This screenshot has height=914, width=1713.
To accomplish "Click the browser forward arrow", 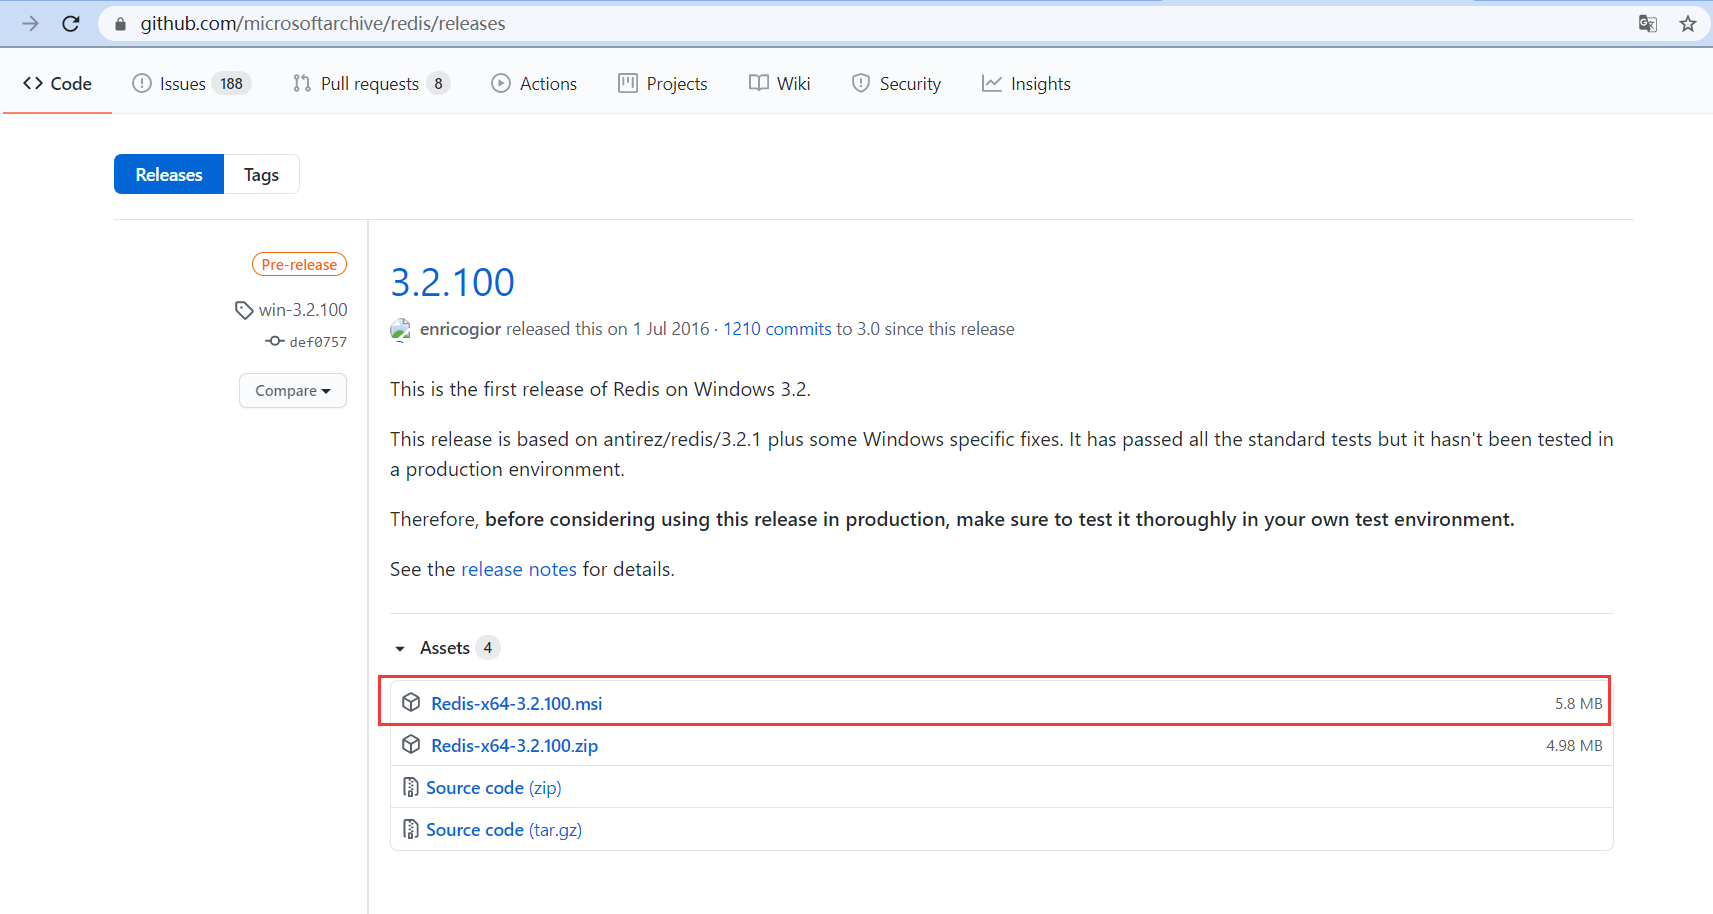I will point(30,23).
